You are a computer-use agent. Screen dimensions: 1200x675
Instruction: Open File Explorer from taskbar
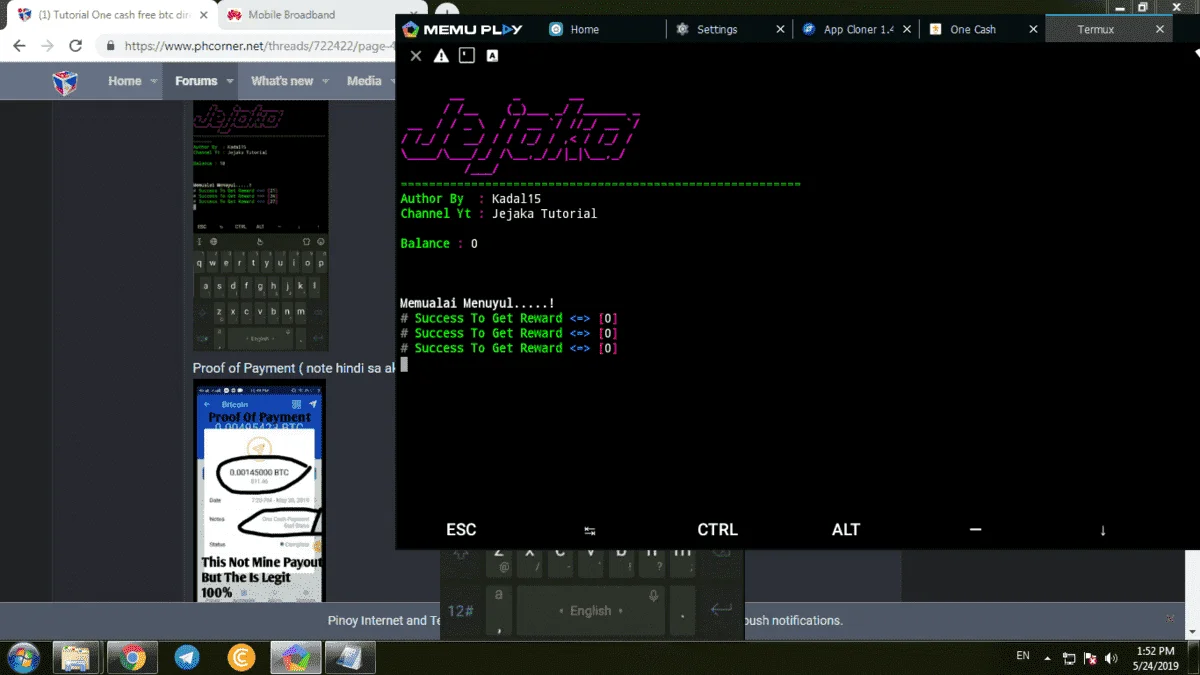click(x=76, y=658)
